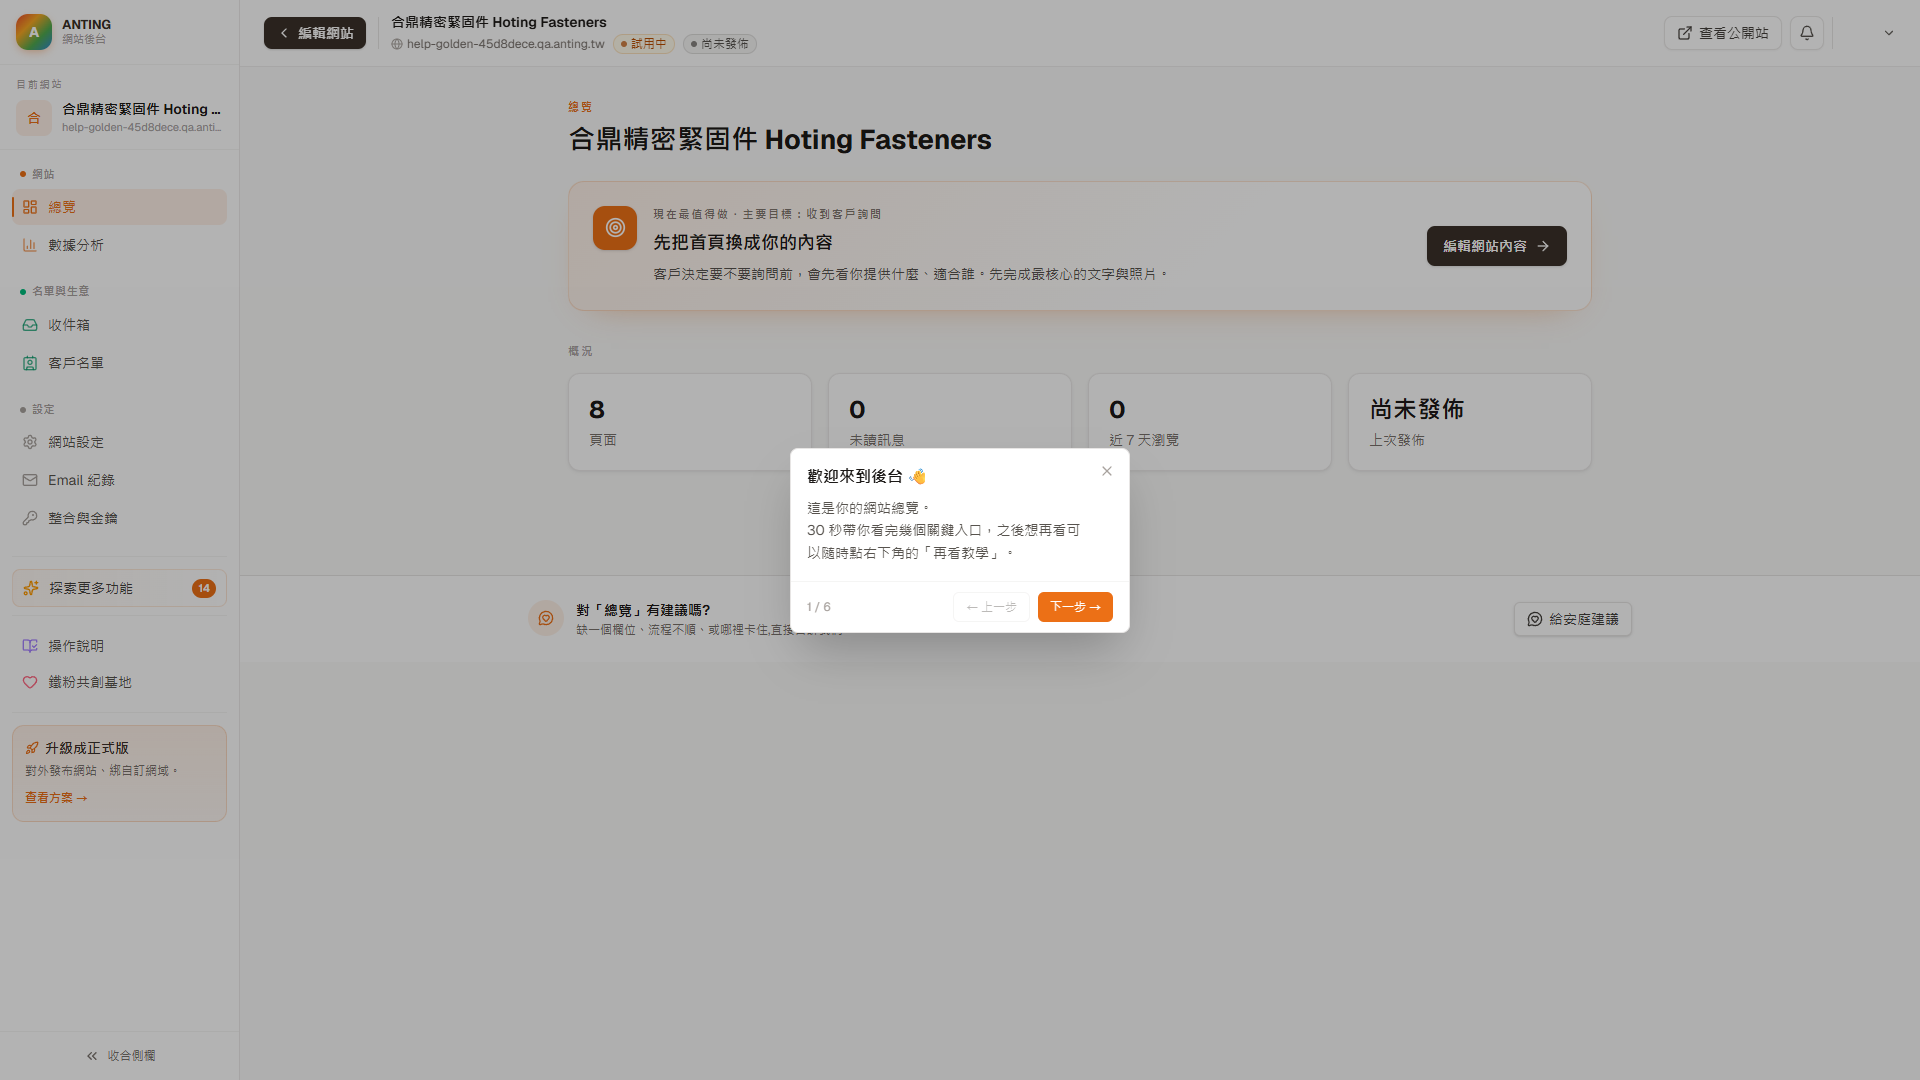The image size is (1920, 1080).
Task: Click 給安庭建議 feedback button
Action: tap(1572, 619)
